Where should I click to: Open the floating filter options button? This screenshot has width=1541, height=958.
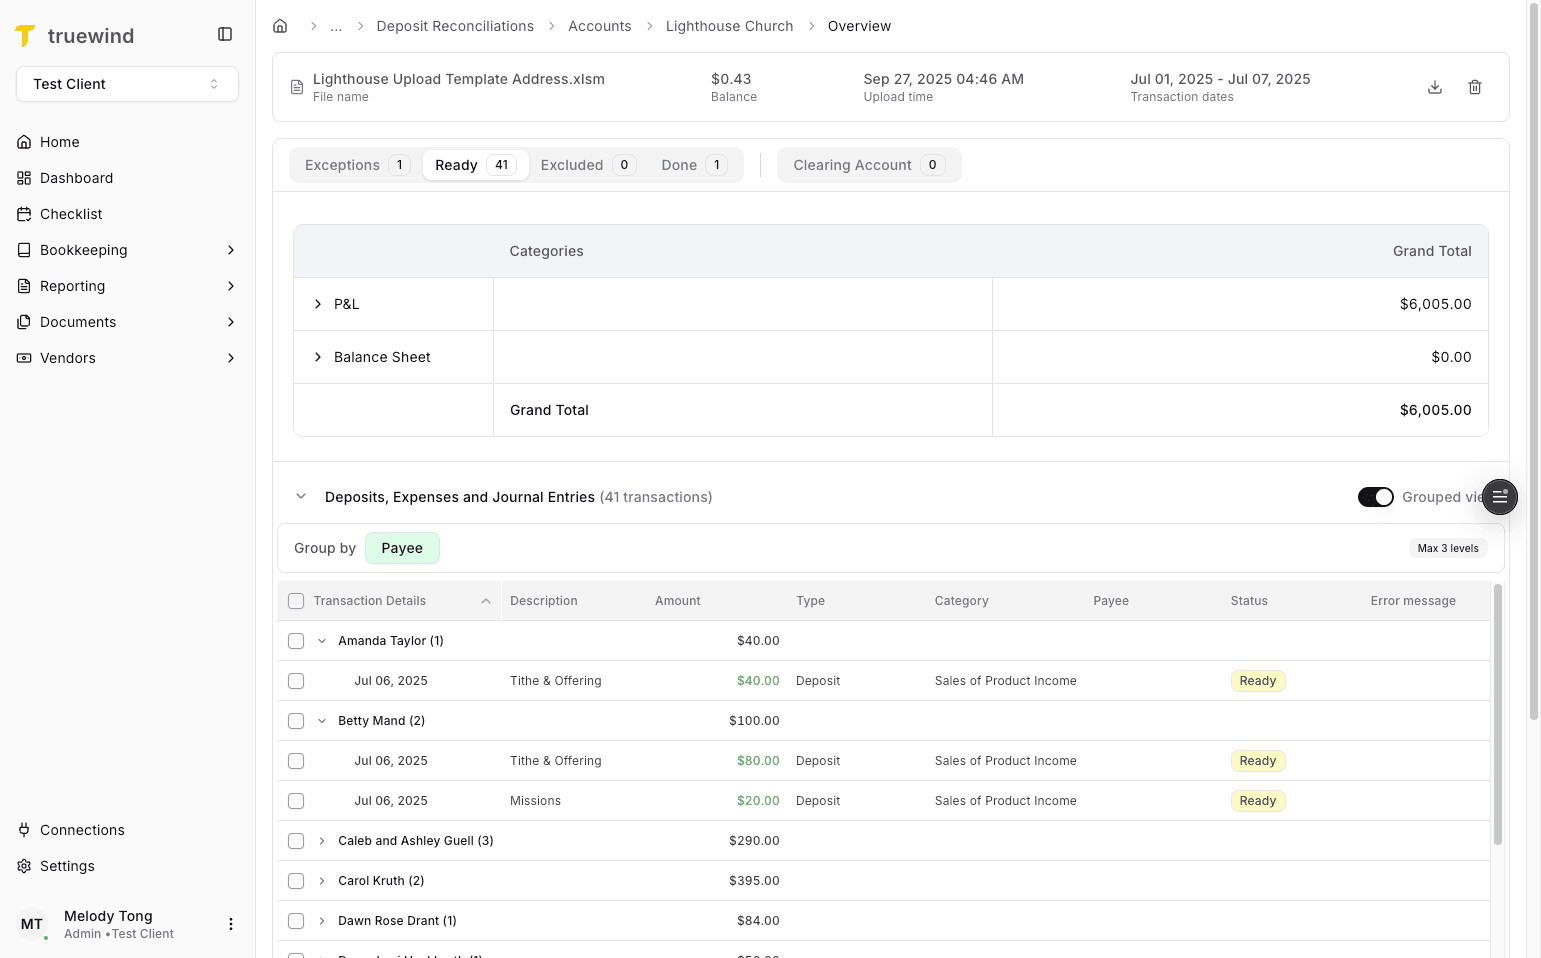pos(1499,497)
